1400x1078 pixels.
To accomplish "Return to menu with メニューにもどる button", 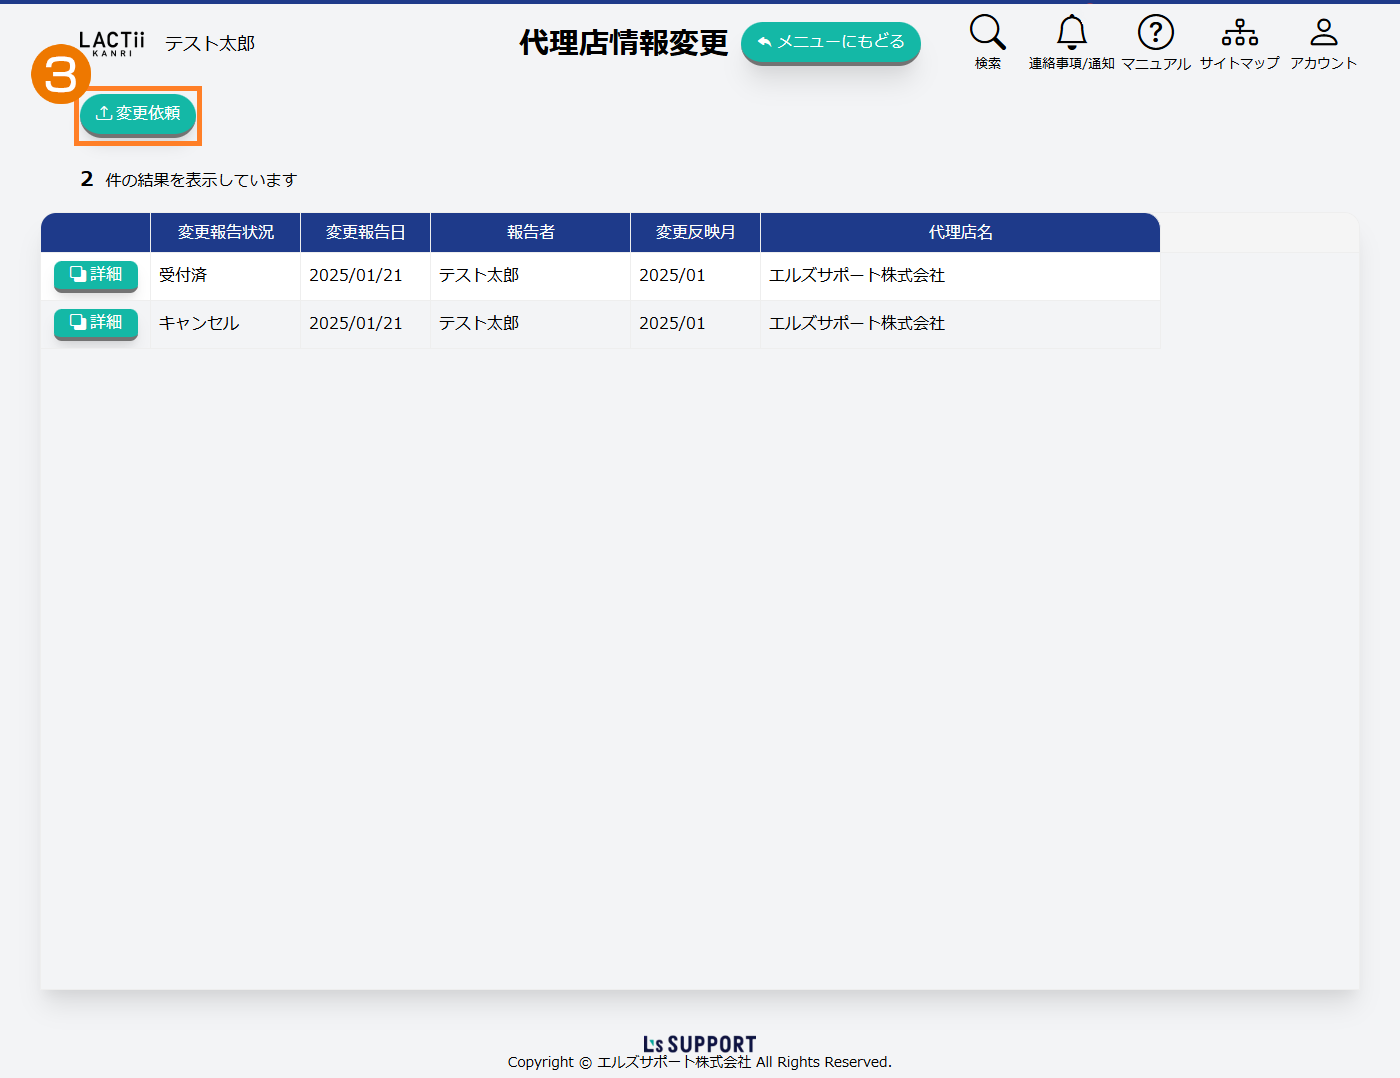I will tap(830, 42).
